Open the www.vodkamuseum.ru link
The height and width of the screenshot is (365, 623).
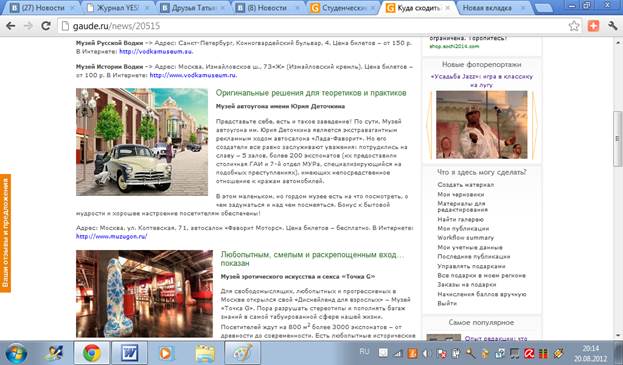193,75
